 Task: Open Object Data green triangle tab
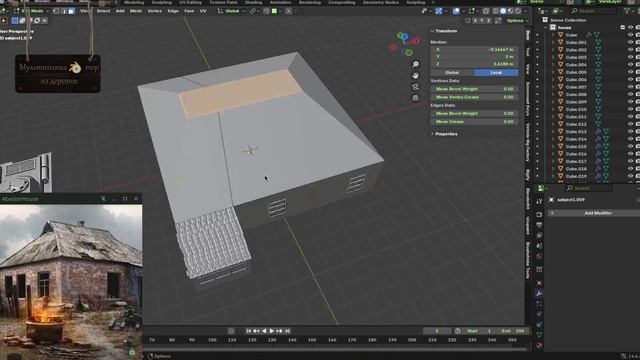coord(539,335)
